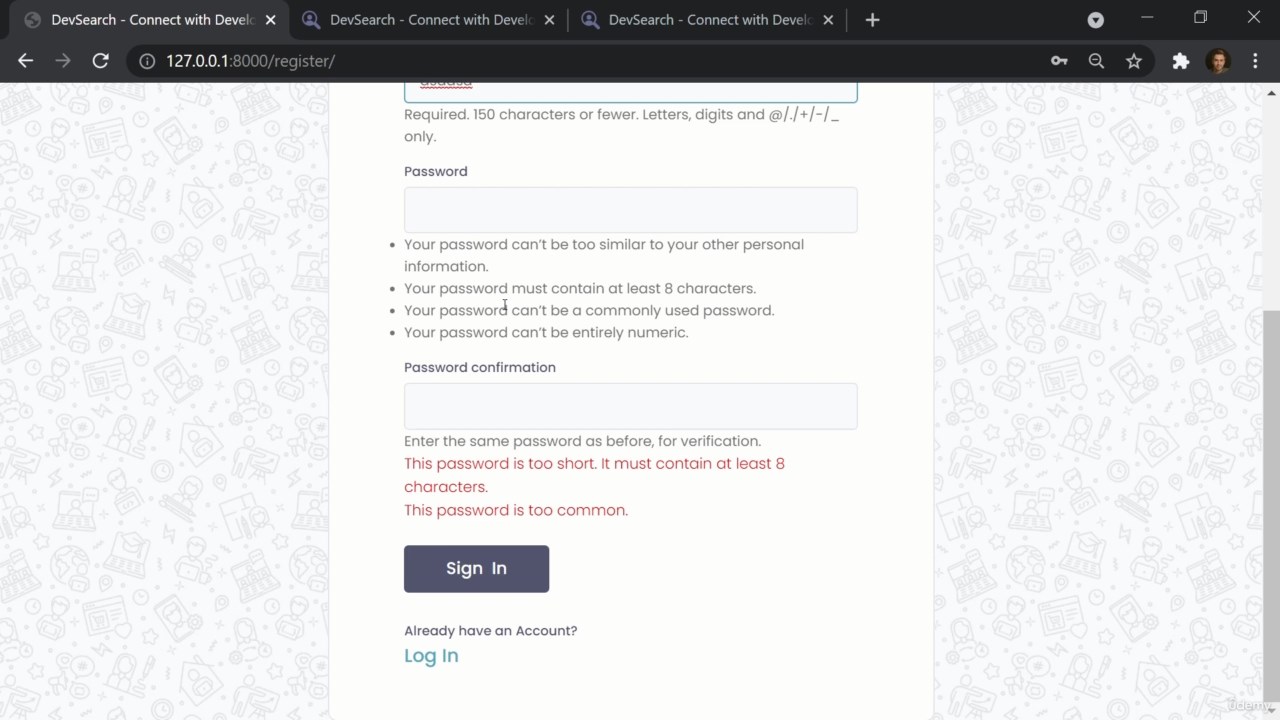Focus the Password input field
Image resolution: width=1280 pixels, height=720 pixels.
[630, 210]
